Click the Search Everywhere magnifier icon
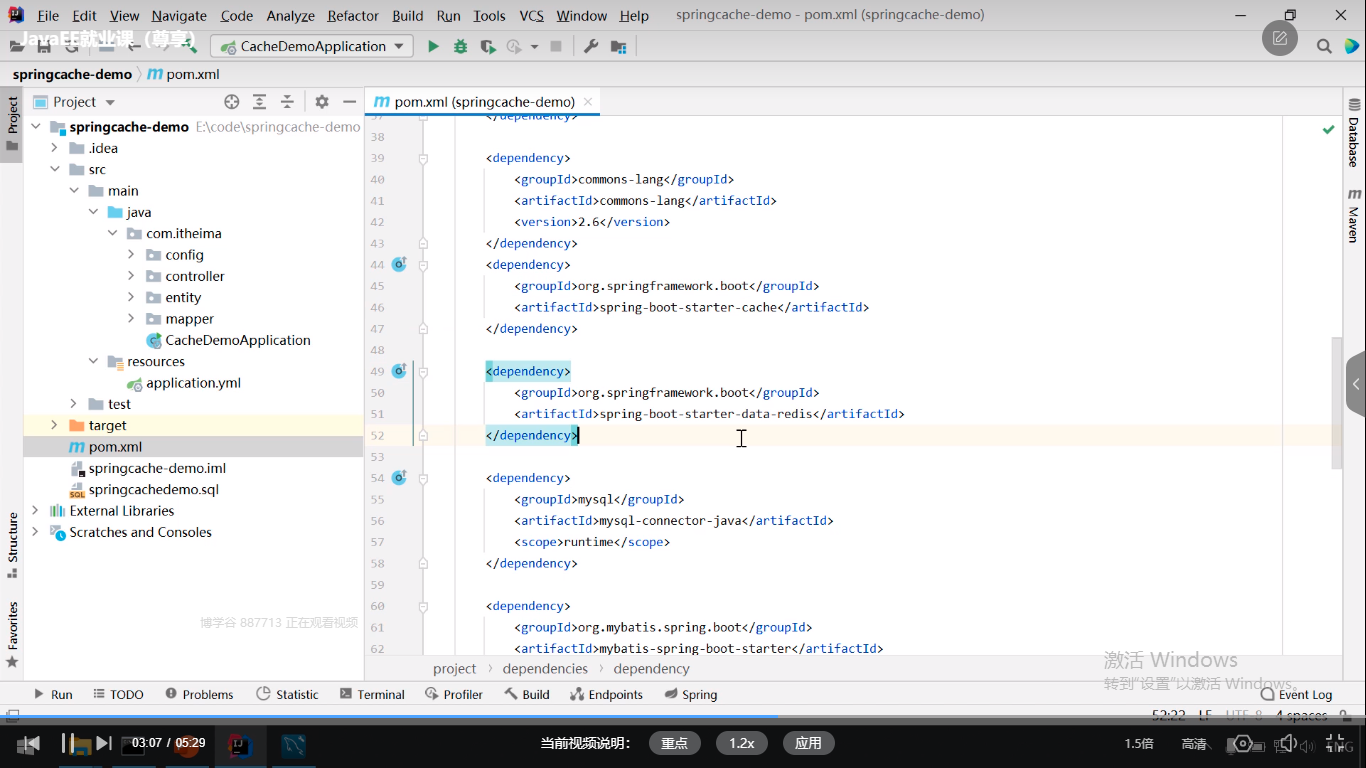This screenshot has width=1366, height=768. (1324, 46)
